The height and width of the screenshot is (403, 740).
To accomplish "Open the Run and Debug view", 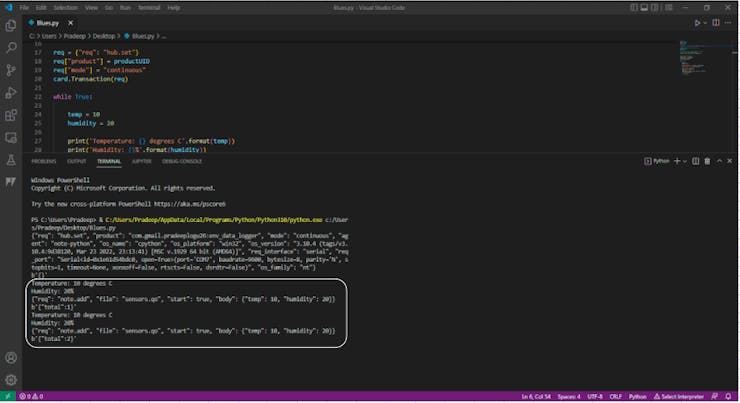I will point(11,93).
